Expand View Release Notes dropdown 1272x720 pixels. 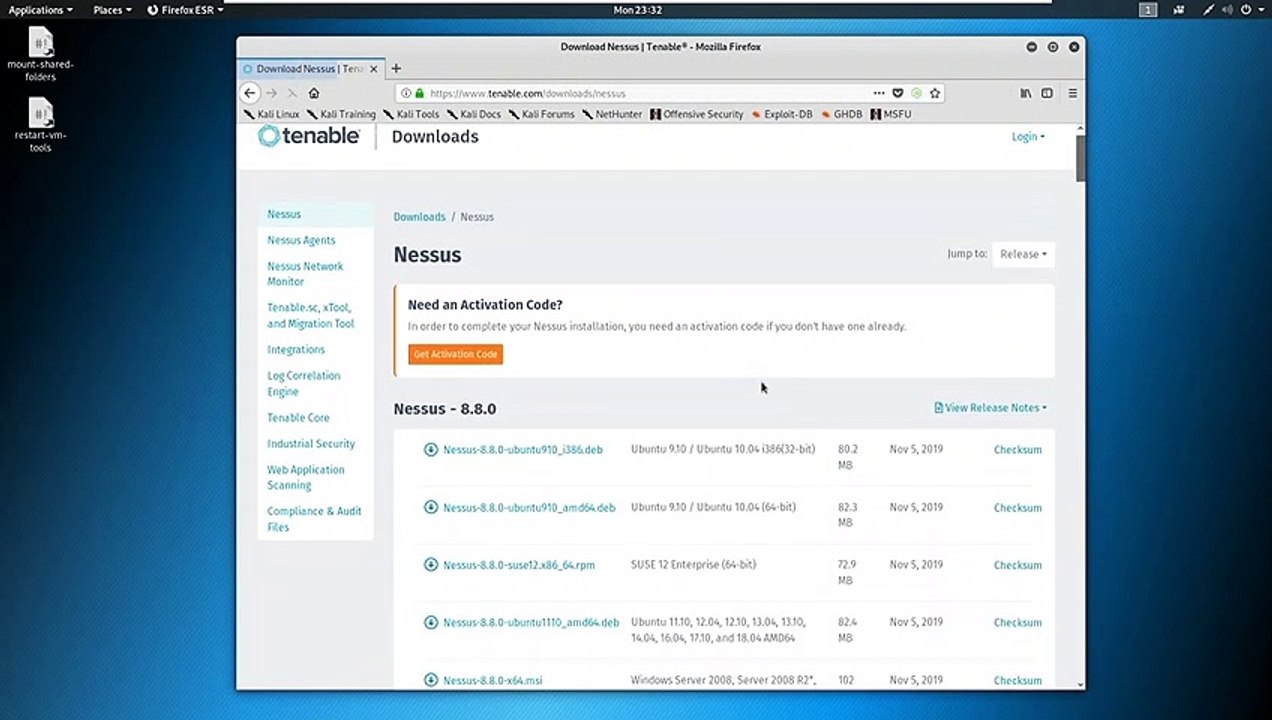click(x=990, y=408)
